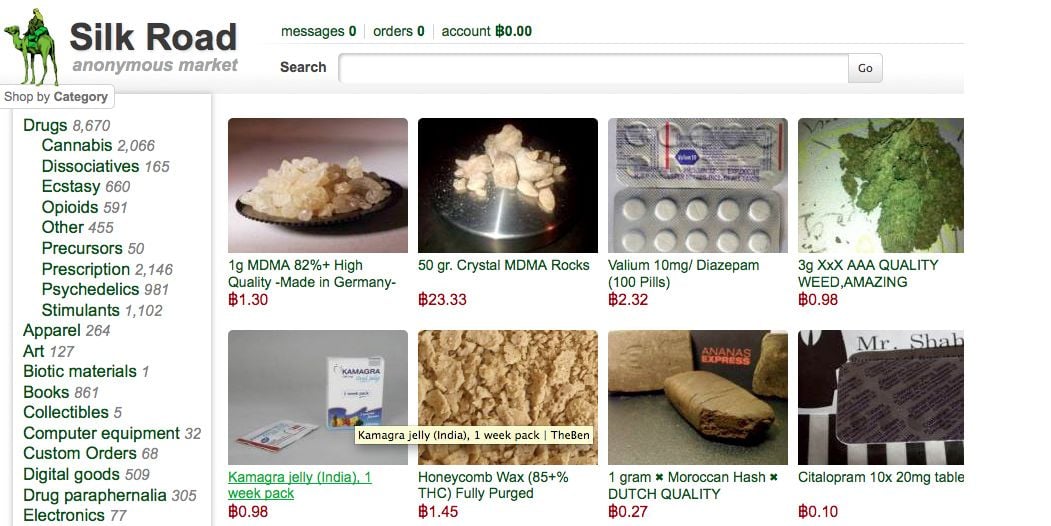Open the Crystal MDMA Rocks product image

tap(507, 186)
